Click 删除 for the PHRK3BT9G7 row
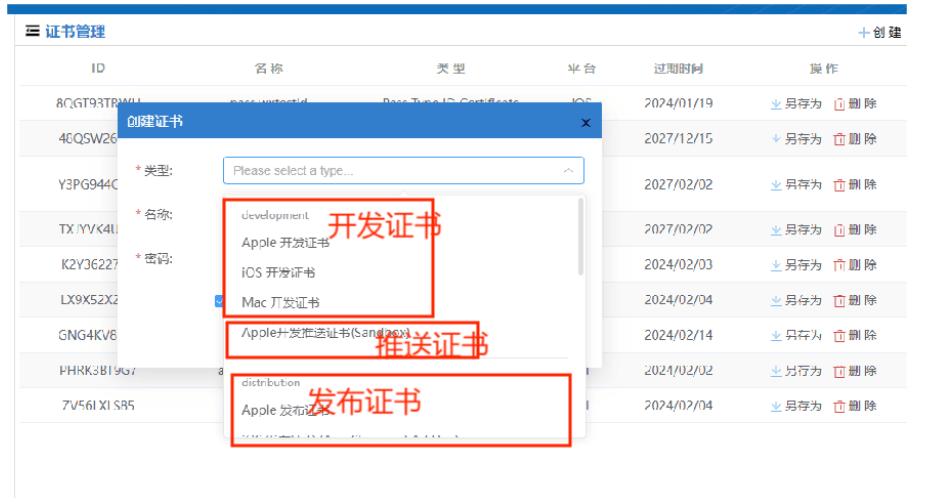This screenshot has width=944, height=498. pyautogui.click(x=855, y=371)
